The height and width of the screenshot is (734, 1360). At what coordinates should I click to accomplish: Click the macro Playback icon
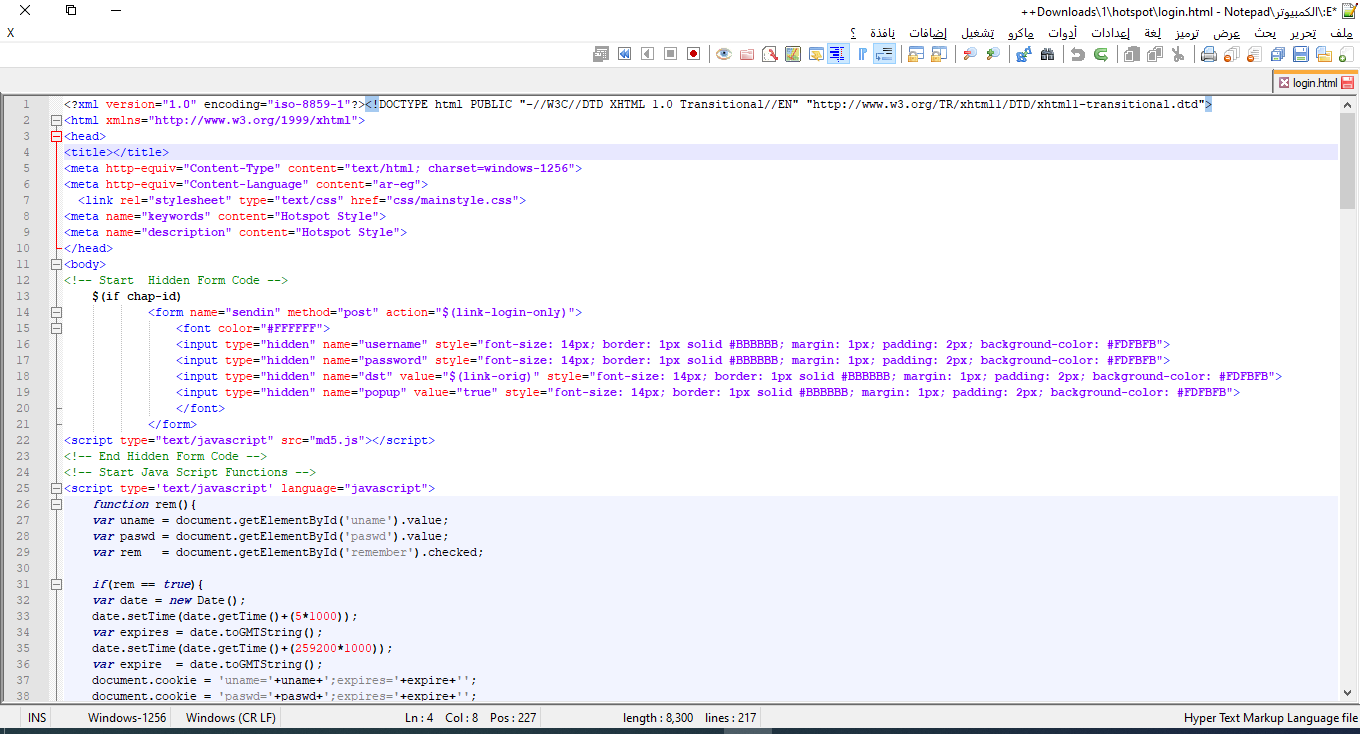coord(647,54)
